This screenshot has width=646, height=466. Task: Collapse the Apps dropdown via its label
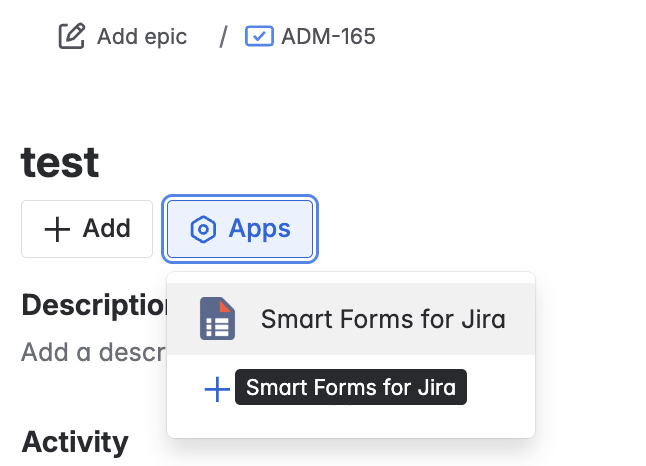pyautogui.click(x=259, y=229)
